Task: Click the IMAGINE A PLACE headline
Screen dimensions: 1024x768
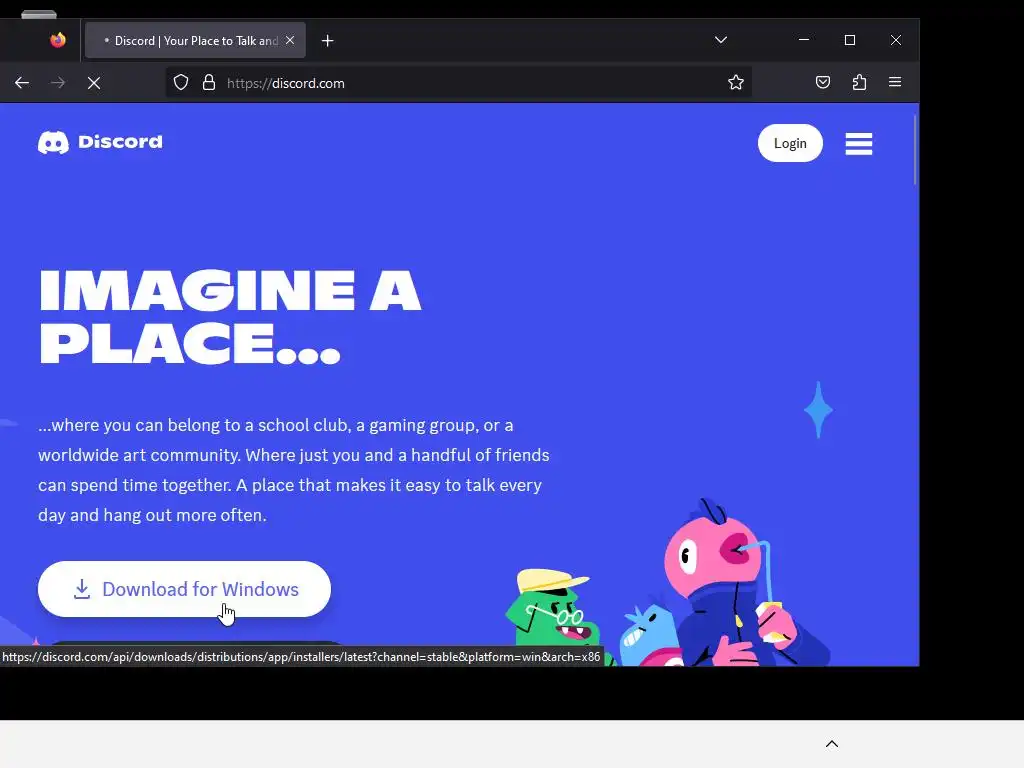Action: point(230,317)
